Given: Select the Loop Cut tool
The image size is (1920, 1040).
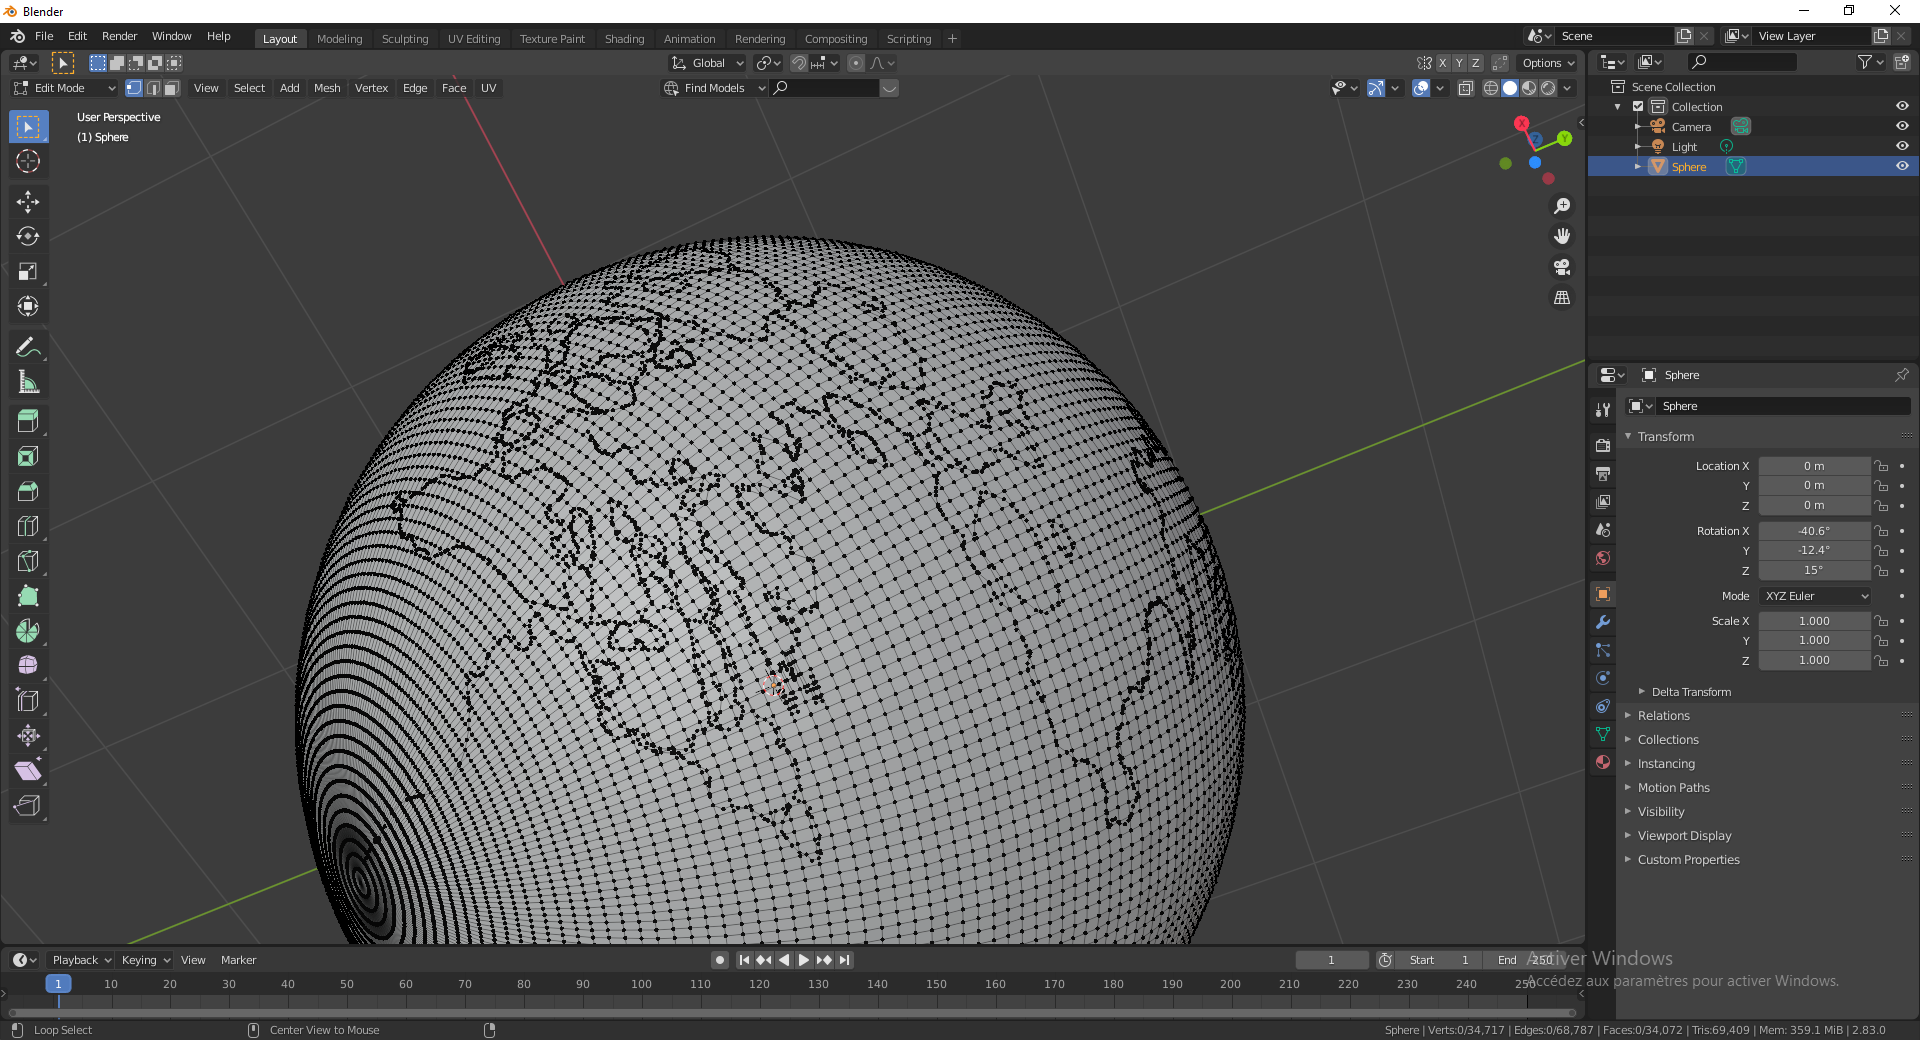Looking at the screenshot, I should [x=28, y=526].
